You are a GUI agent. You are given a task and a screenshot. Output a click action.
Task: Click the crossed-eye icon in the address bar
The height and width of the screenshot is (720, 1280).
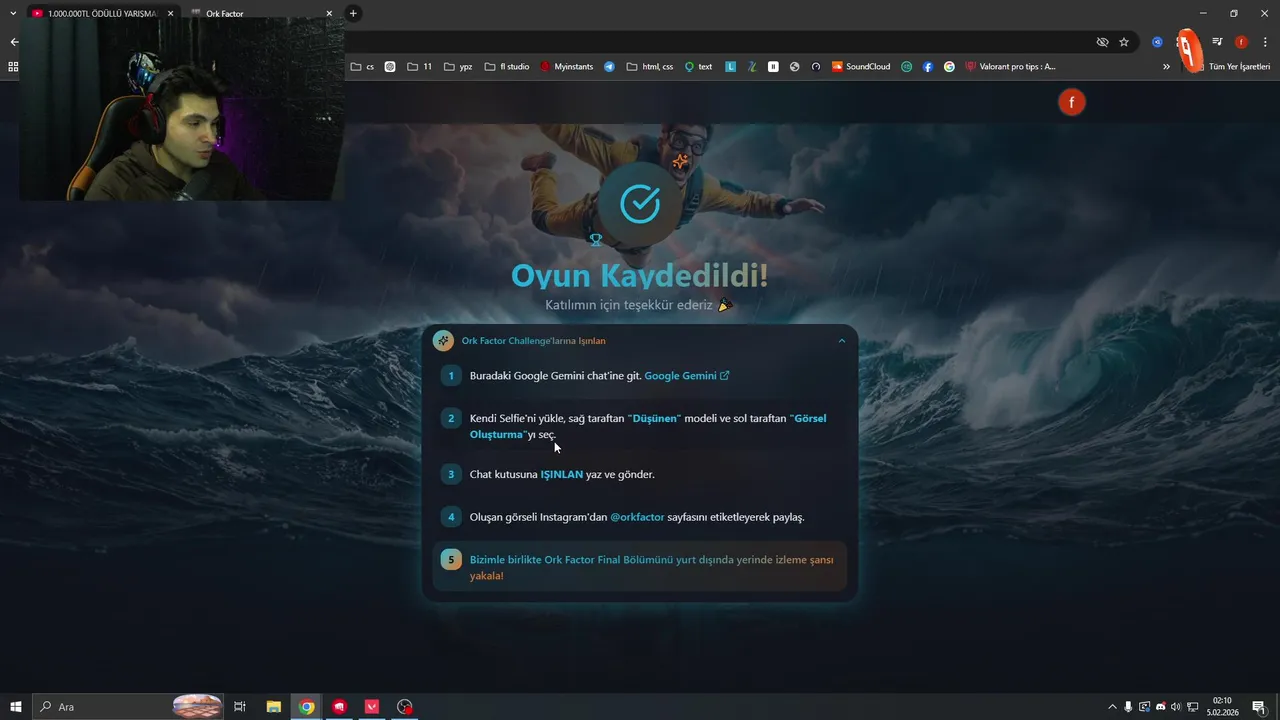1102,42
